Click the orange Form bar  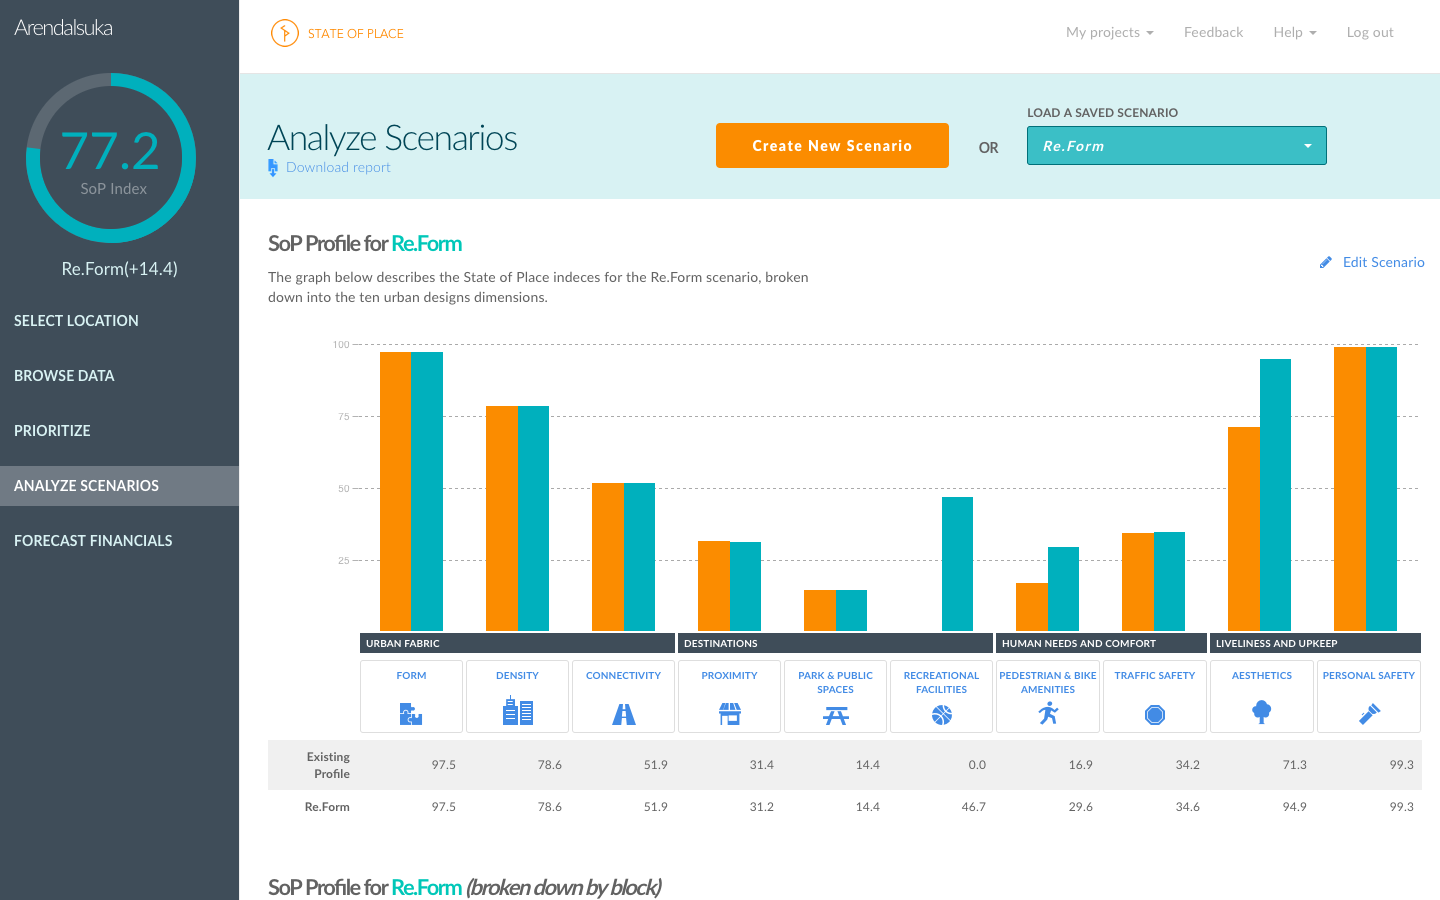pos(395,492)
